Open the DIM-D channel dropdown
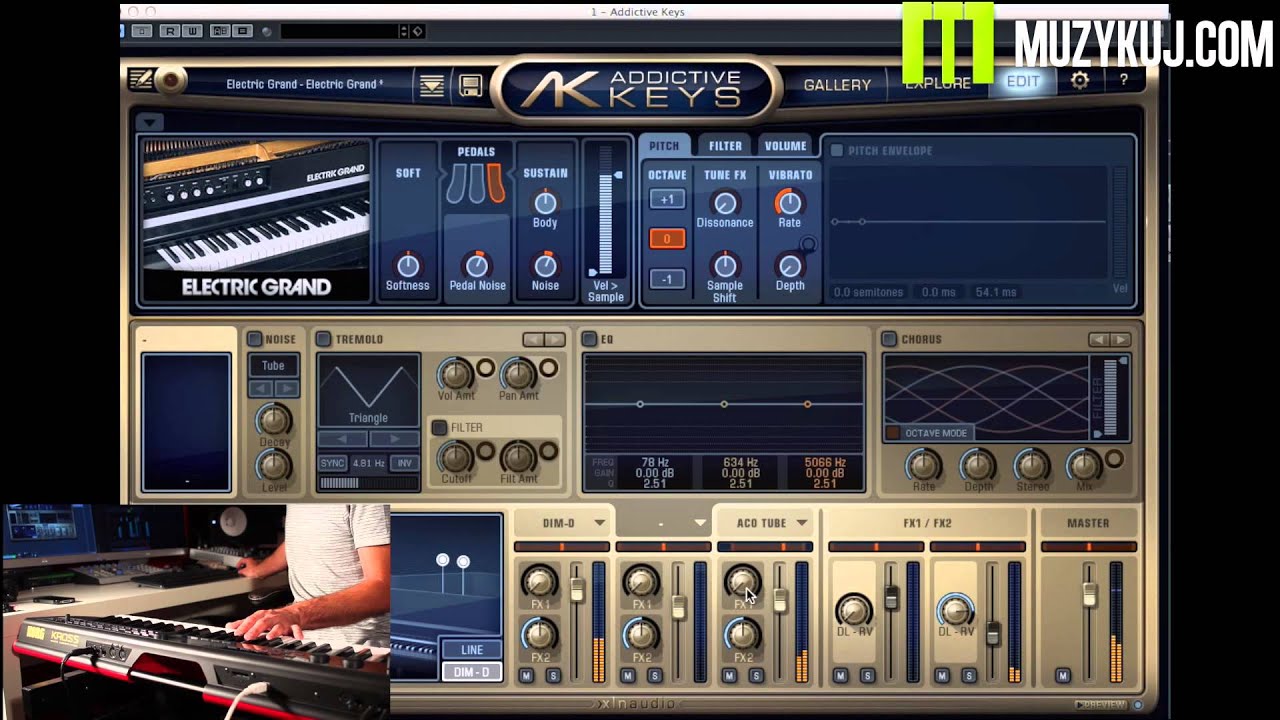This screenshot has height=720, width=1280. pos(600,523)
